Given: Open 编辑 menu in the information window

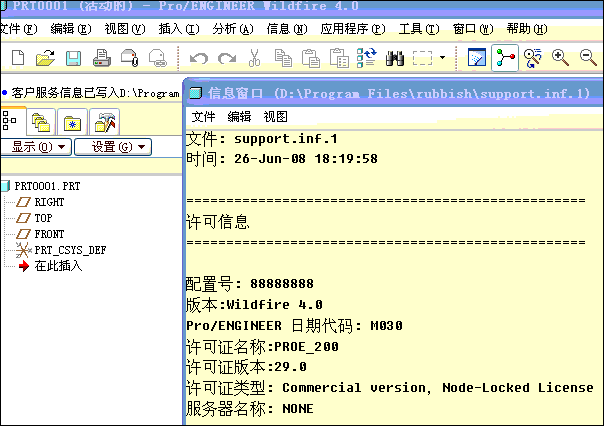Looking at the screenshot, I should [x=239, y=116].
